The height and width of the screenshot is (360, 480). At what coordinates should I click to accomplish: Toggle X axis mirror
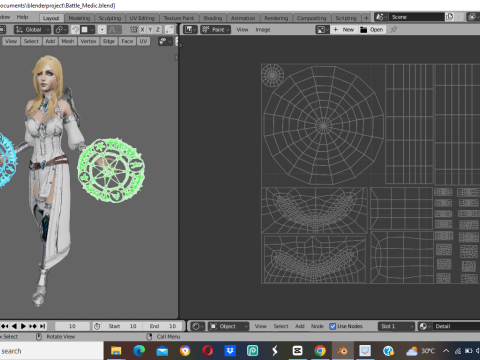tap(142, 30)
